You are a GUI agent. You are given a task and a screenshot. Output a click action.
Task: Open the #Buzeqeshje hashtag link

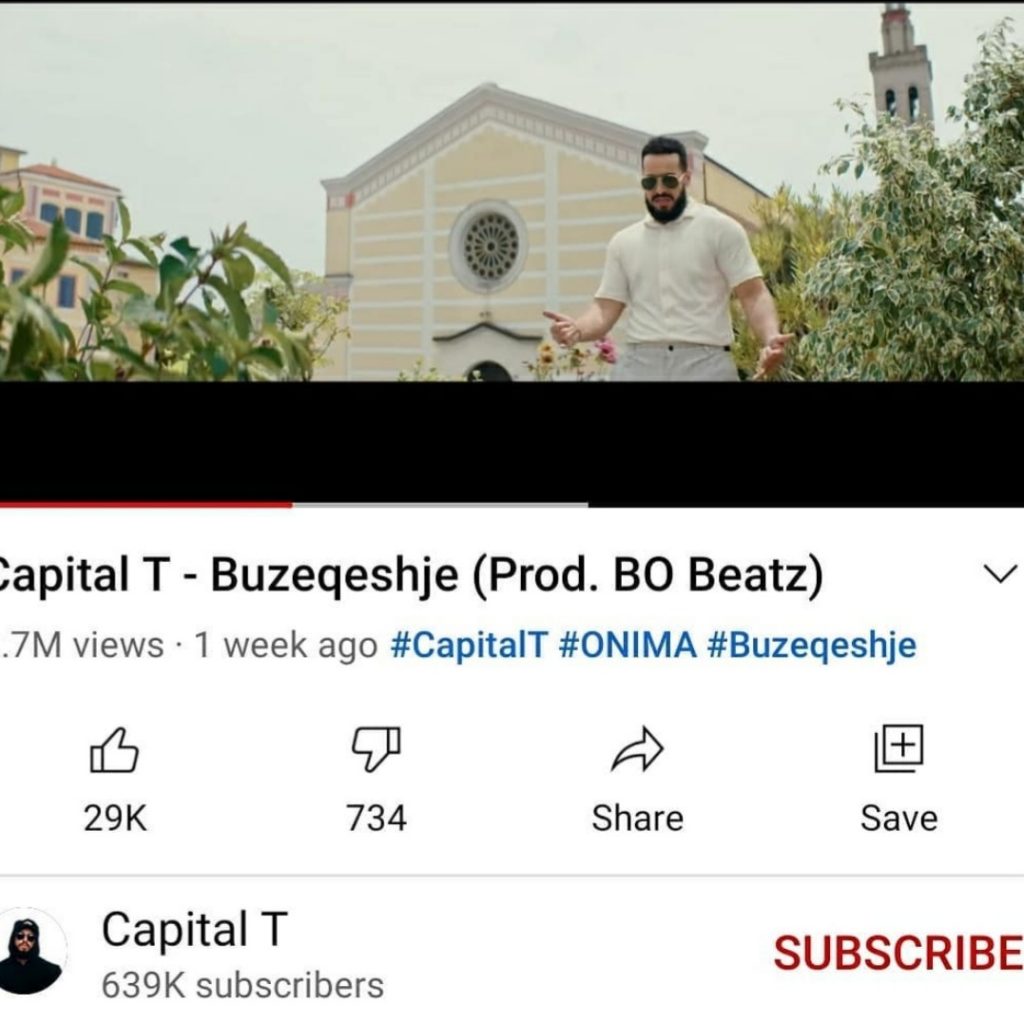pyautogui.click(x=812, y=646)
